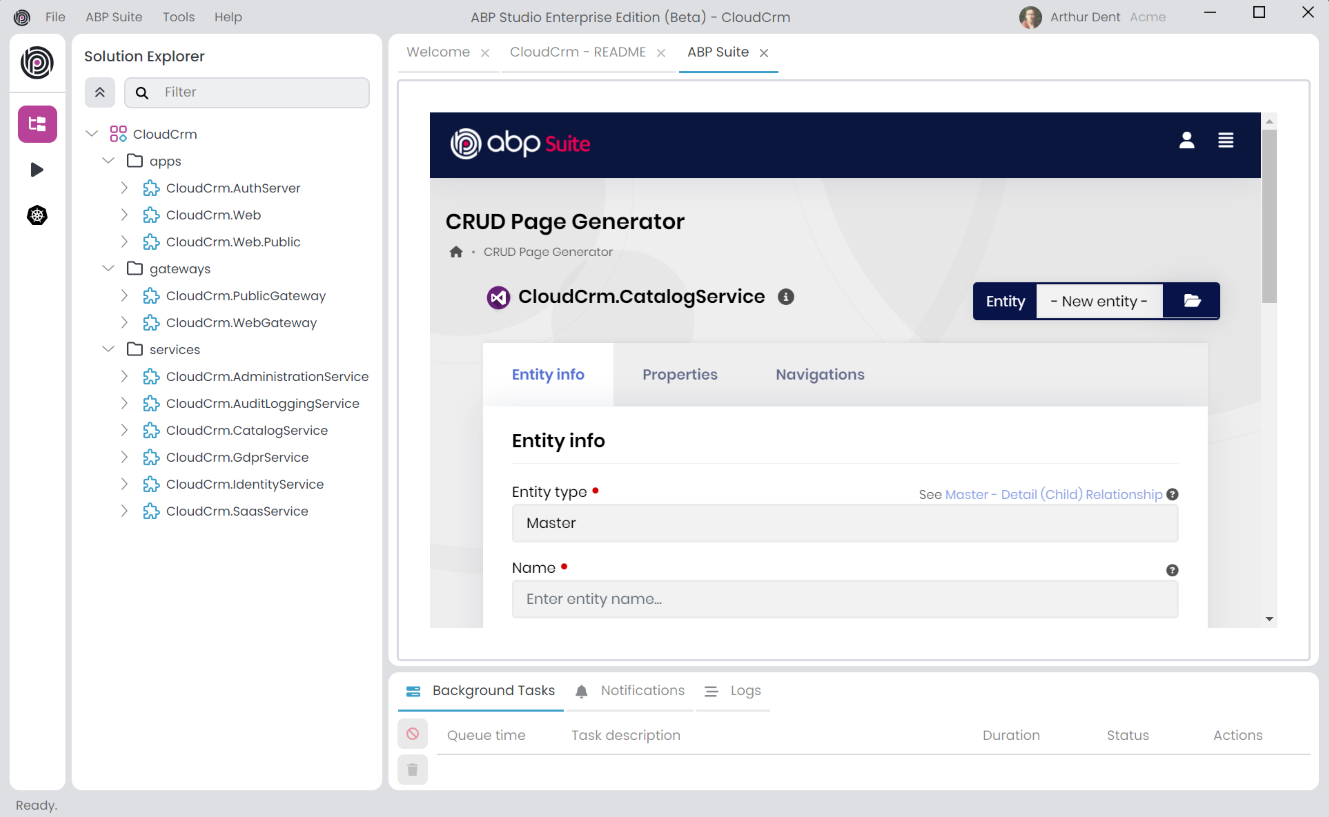Open the New entity selector dropdown
The image size is (1329, 817).
point(1099,301)
